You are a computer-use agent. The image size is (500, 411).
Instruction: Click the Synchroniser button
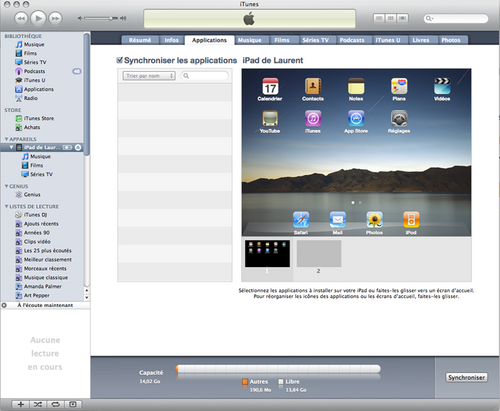pos(466,377)
